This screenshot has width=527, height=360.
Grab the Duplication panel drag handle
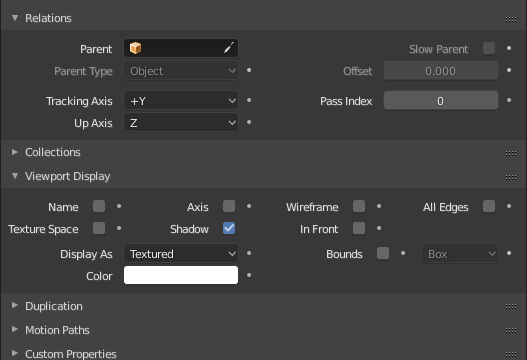tap(511, 306)
